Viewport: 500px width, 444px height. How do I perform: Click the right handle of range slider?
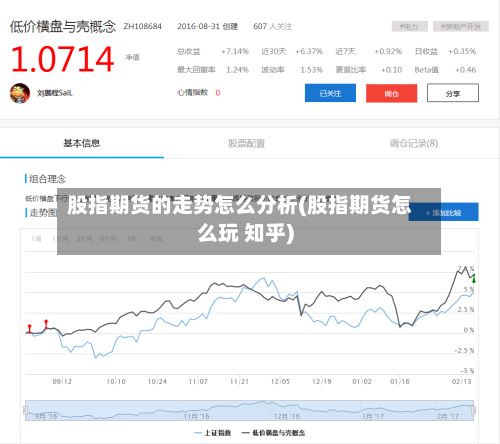pyautogui.click(x=474, y=410)
